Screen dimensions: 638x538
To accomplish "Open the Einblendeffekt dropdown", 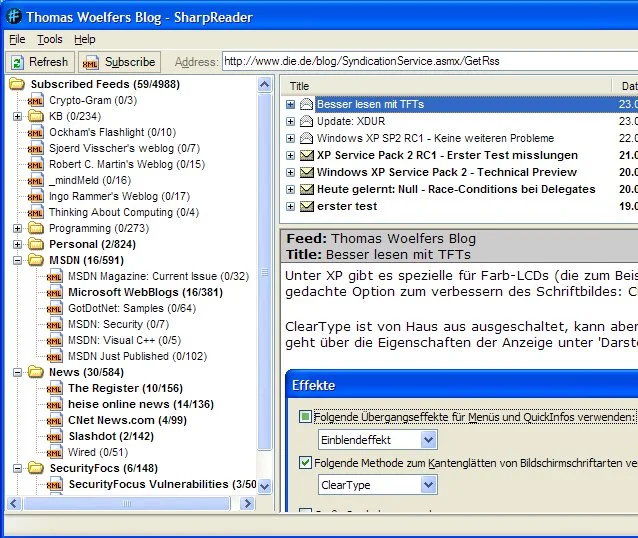I will [x=429, y=440].
